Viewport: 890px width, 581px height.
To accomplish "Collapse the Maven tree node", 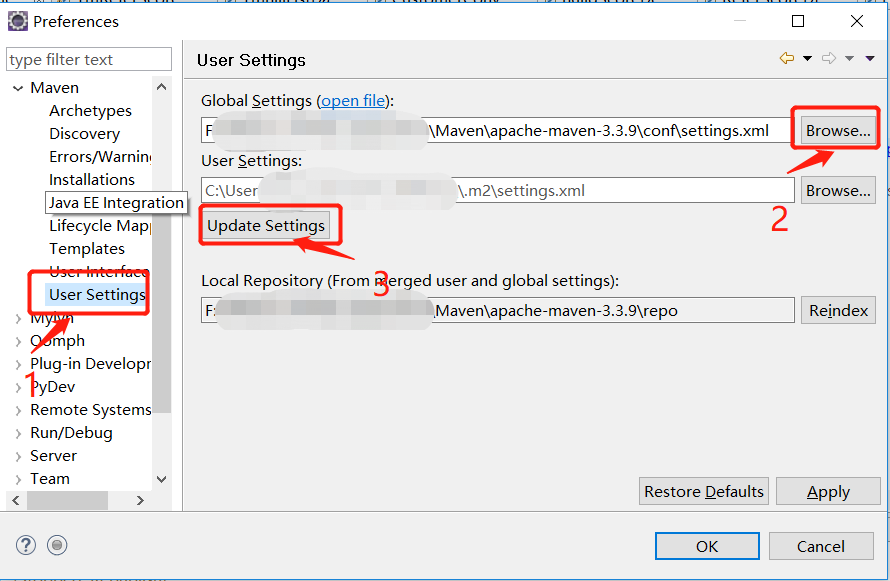I will 18,89.
